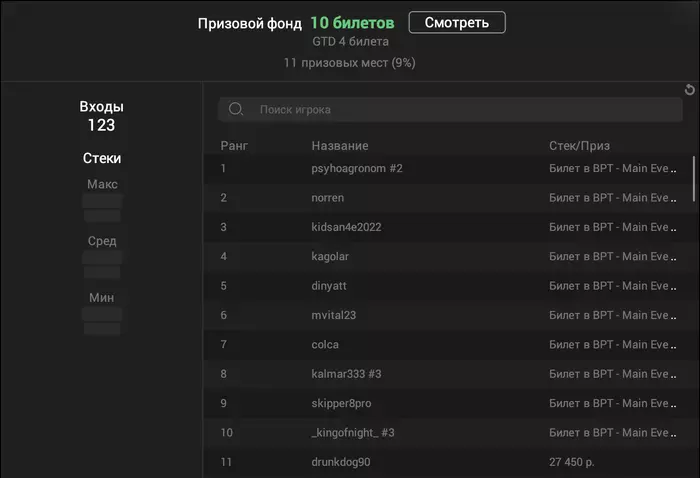The width and height of the screenshot is (700, 478).
Task: Pick skipper8pro in the ranking
Action: click(x=341, y=403)
